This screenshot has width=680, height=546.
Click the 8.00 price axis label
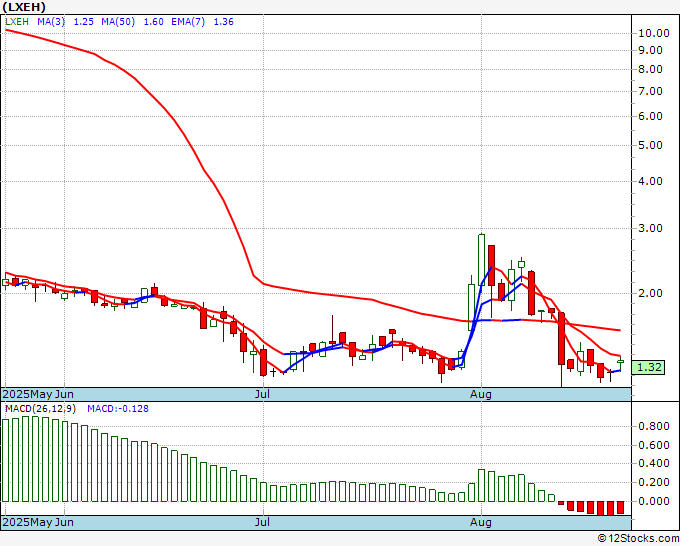[651, 69]
